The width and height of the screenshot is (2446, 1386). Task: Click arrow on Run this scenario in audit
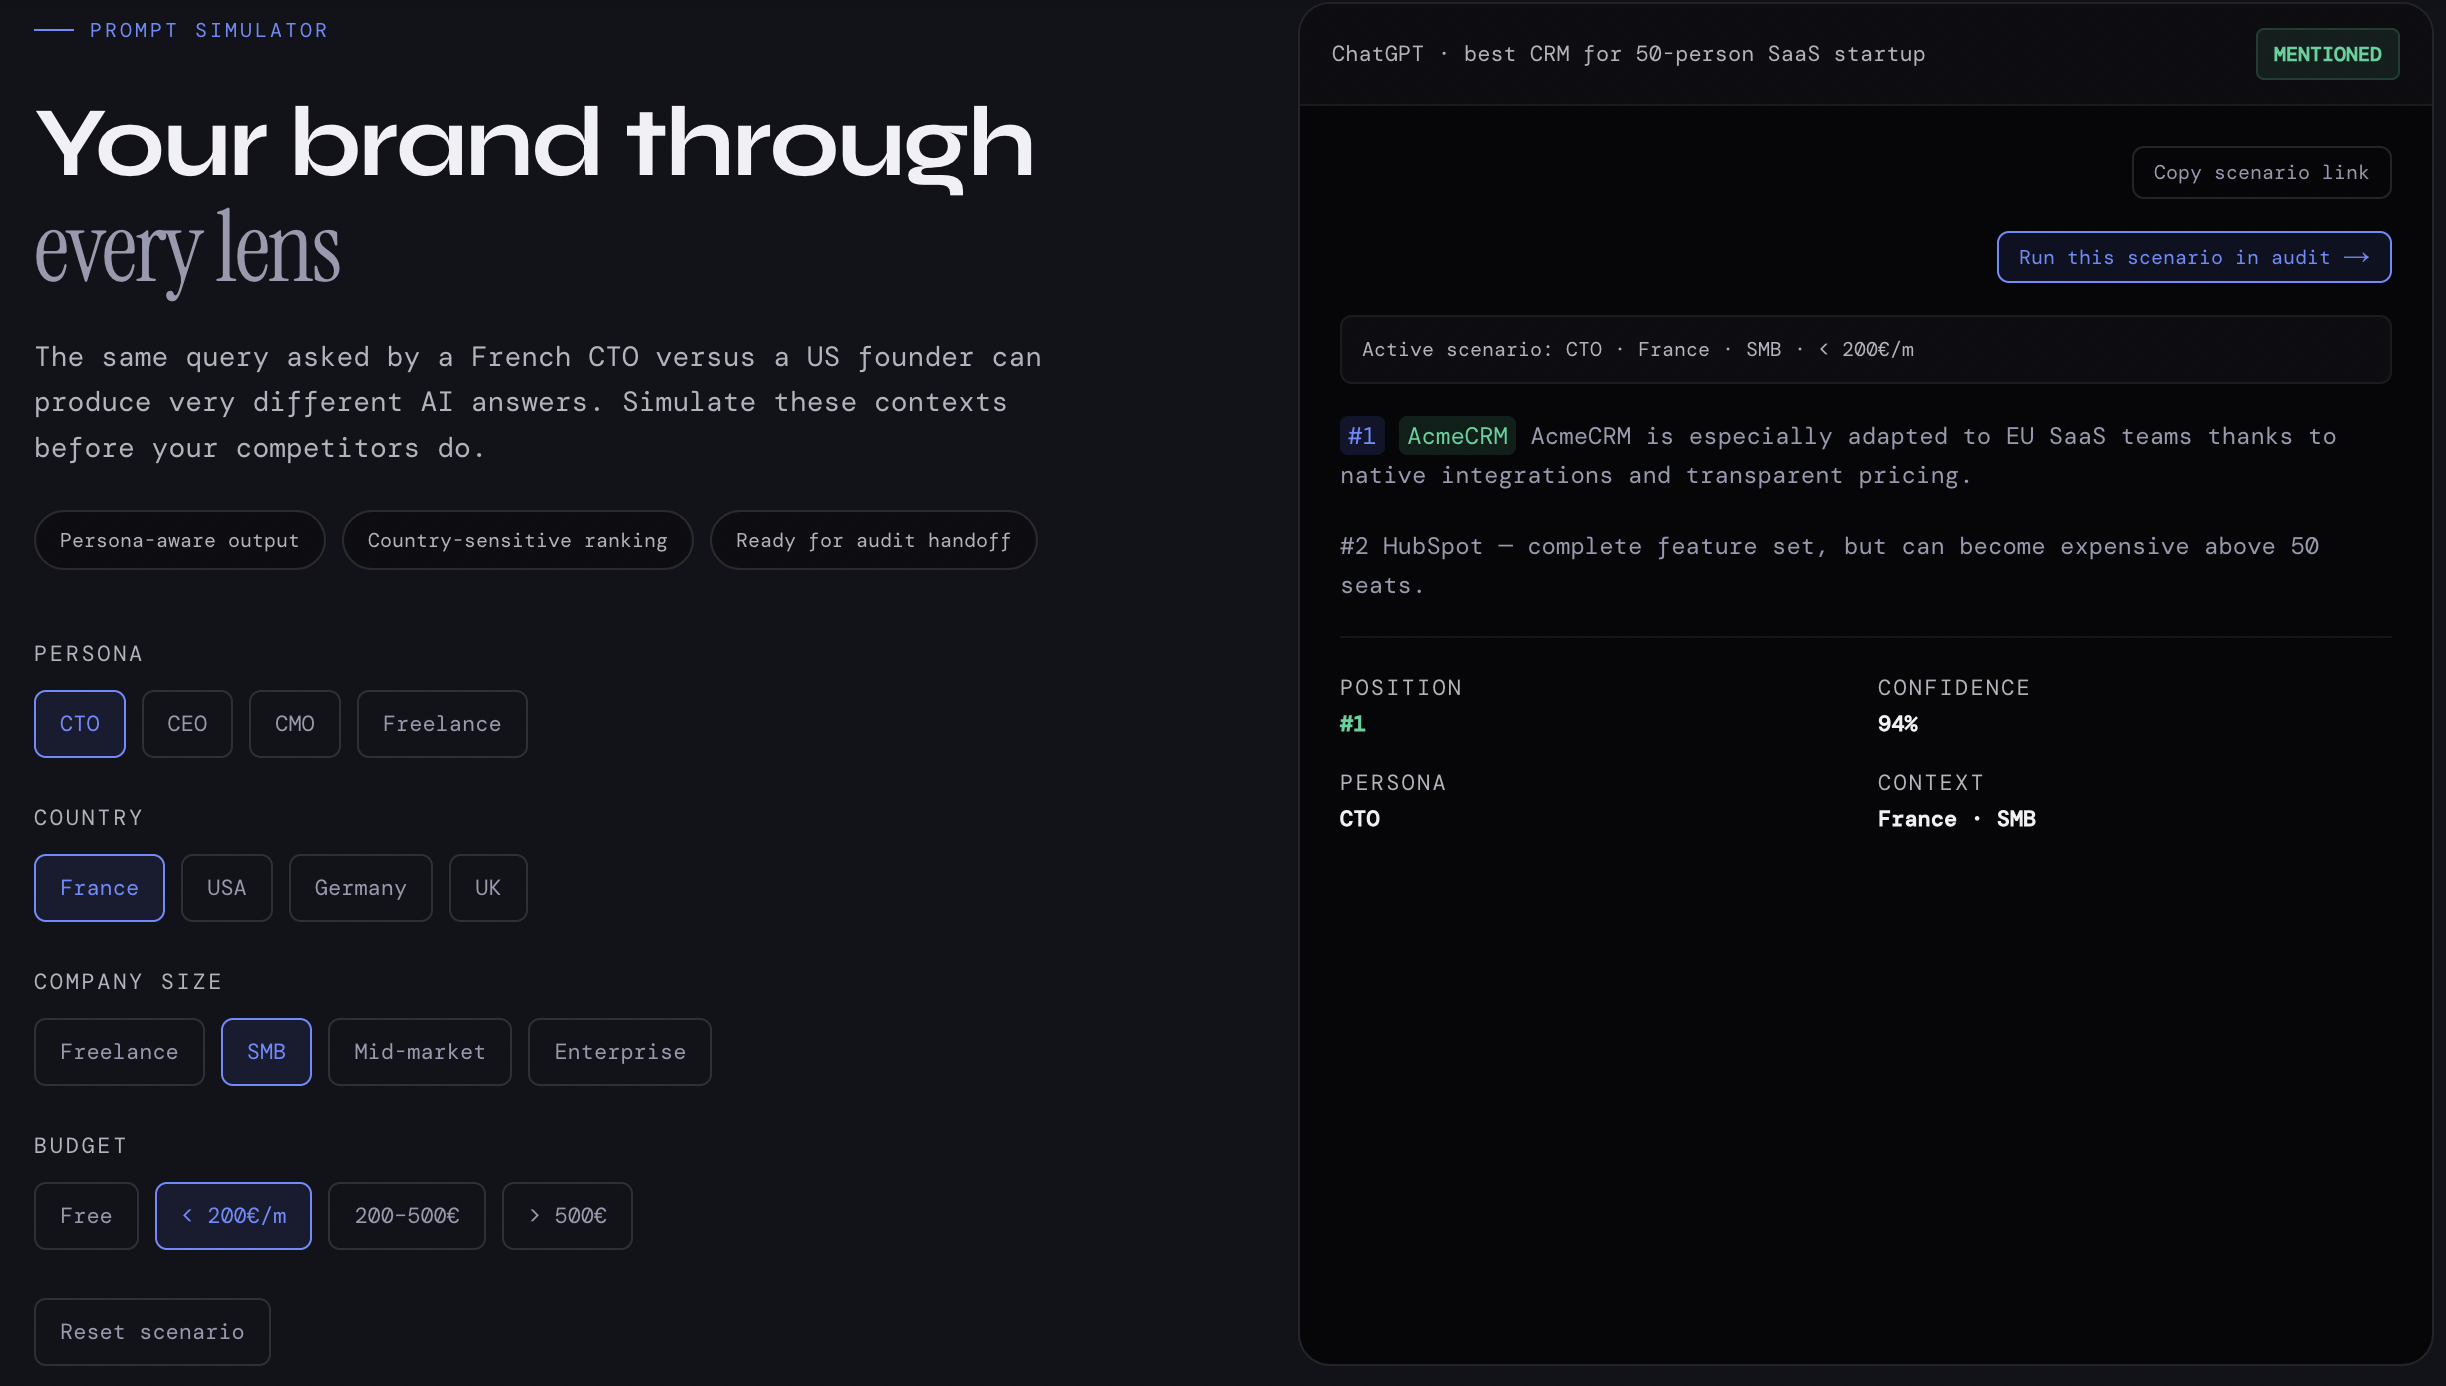pyautogui.click(x=2357, y=258)
